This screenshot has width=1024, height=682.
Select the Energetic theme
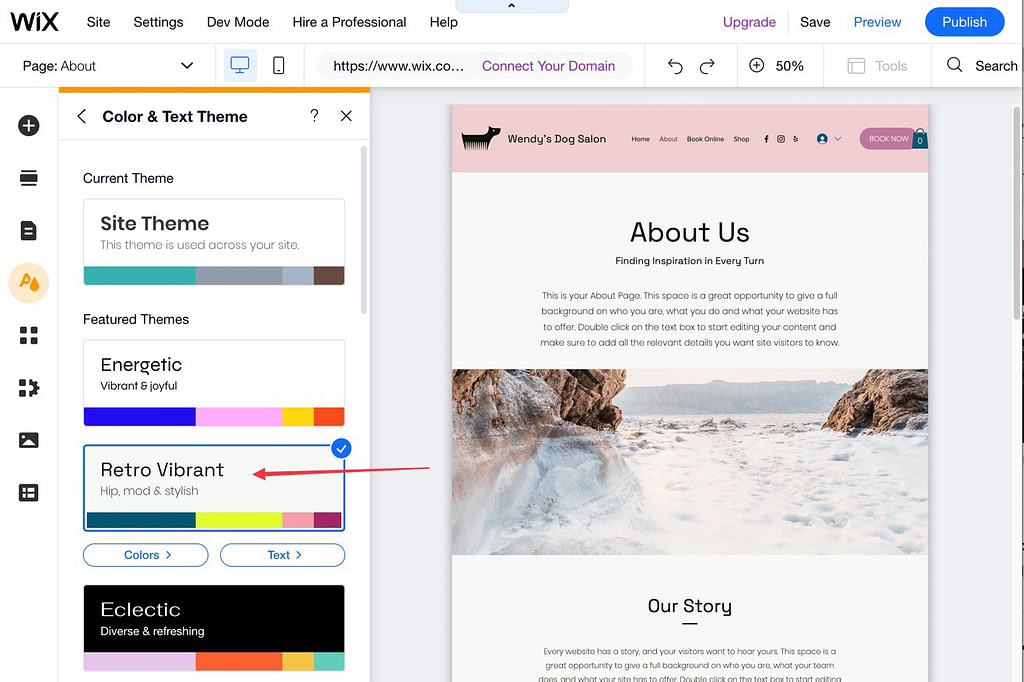[x=214, y=383]
